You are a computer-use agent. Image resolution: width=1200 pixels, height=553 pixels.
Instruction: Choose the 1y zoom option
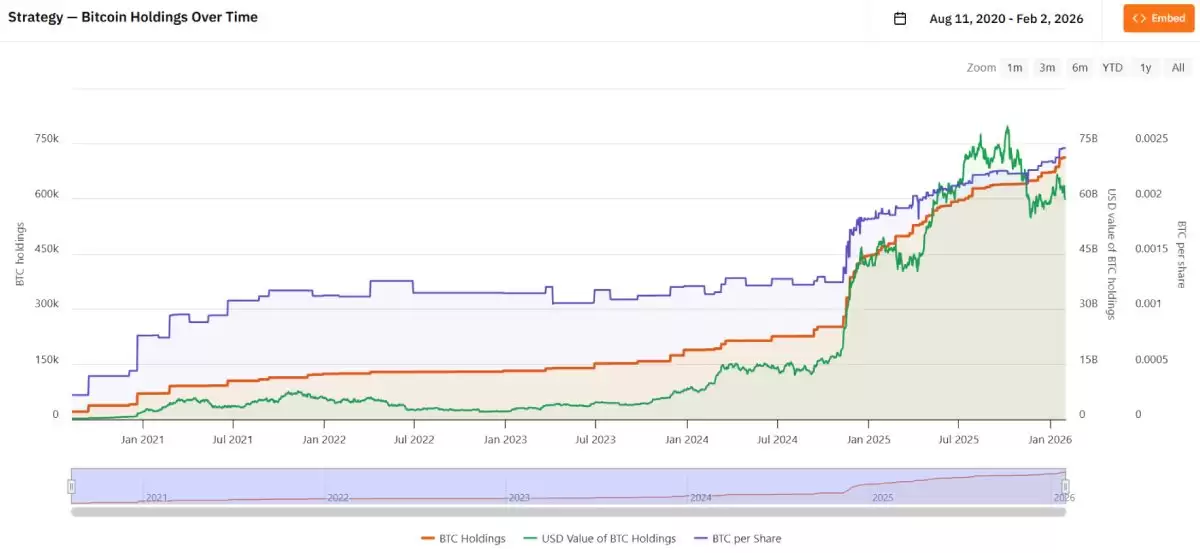pyautogui.click(x=1146, y=68)
